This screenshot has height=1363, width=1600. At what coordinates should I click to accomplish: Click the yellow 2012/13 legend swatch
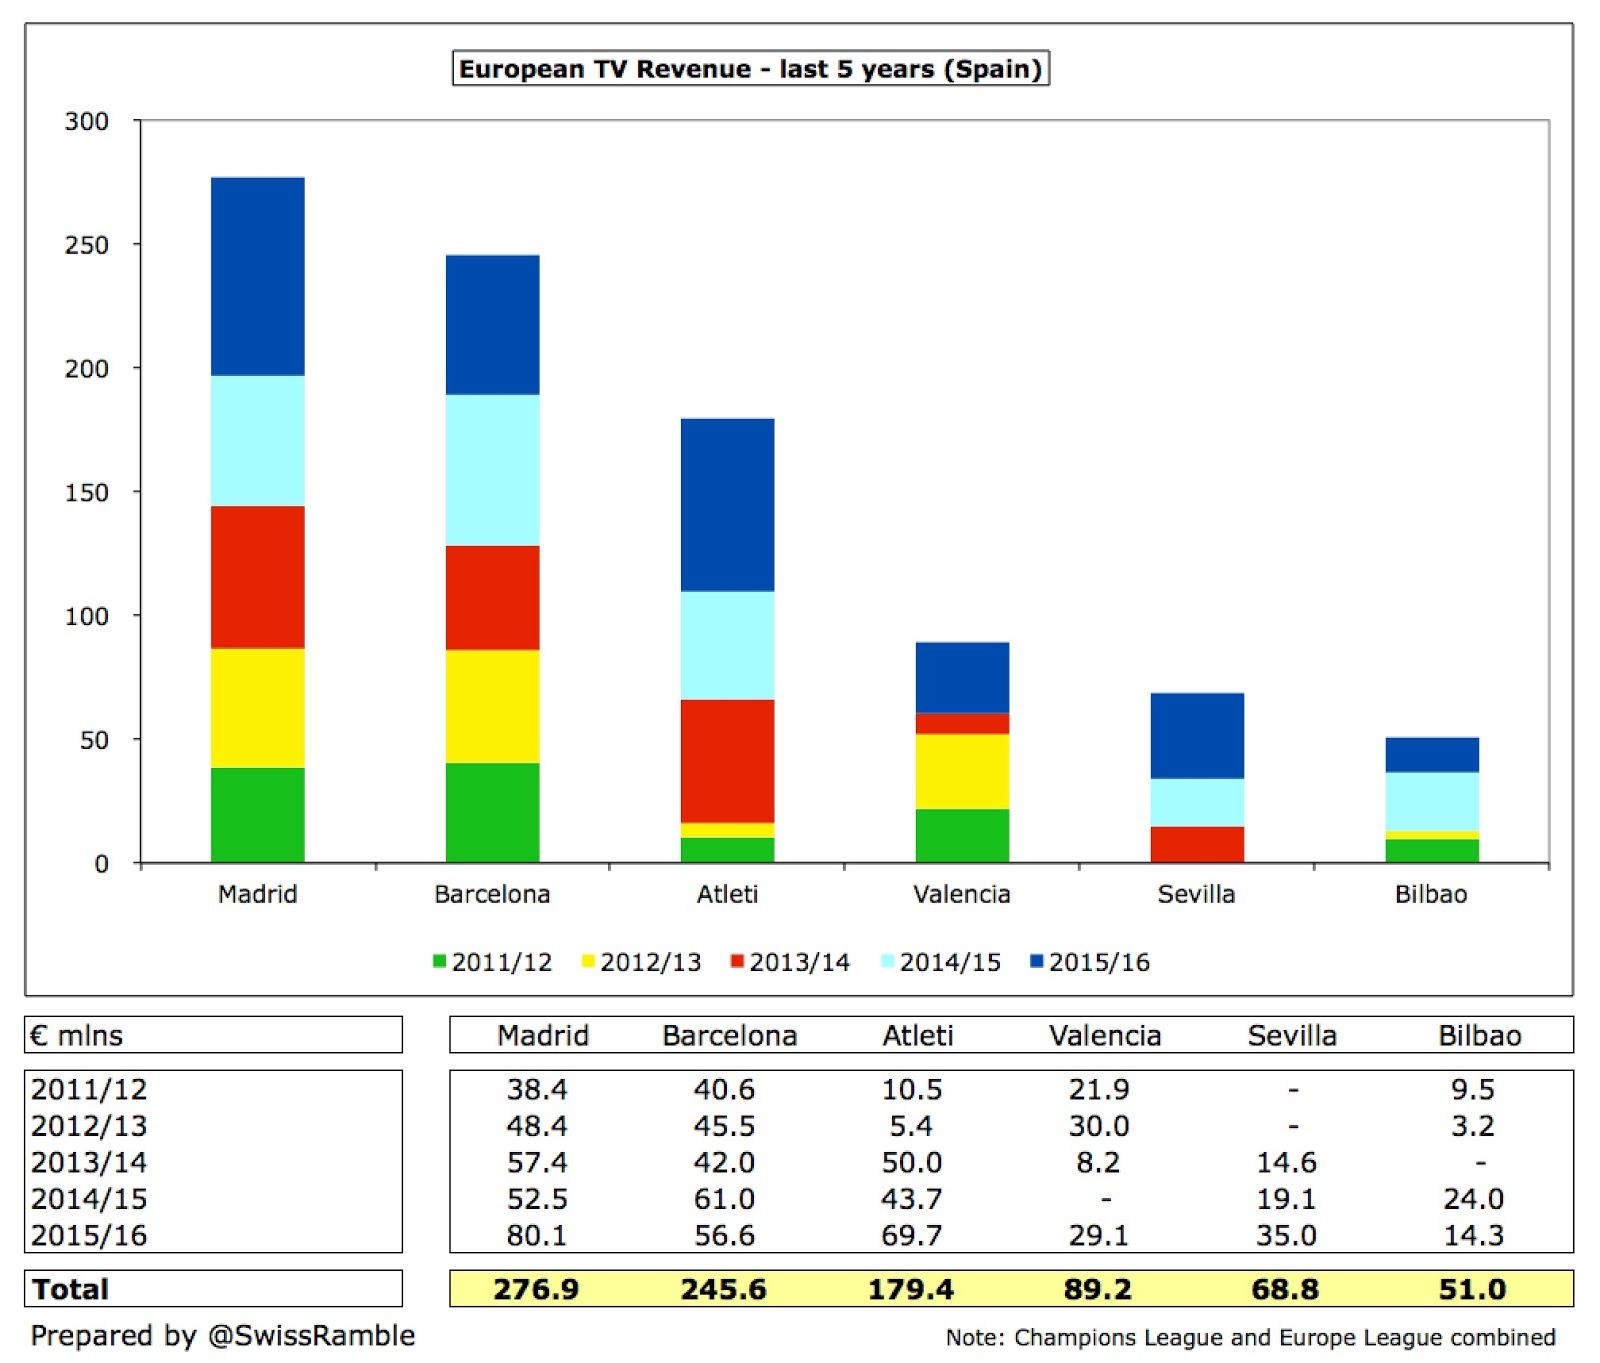pos(588,961)
